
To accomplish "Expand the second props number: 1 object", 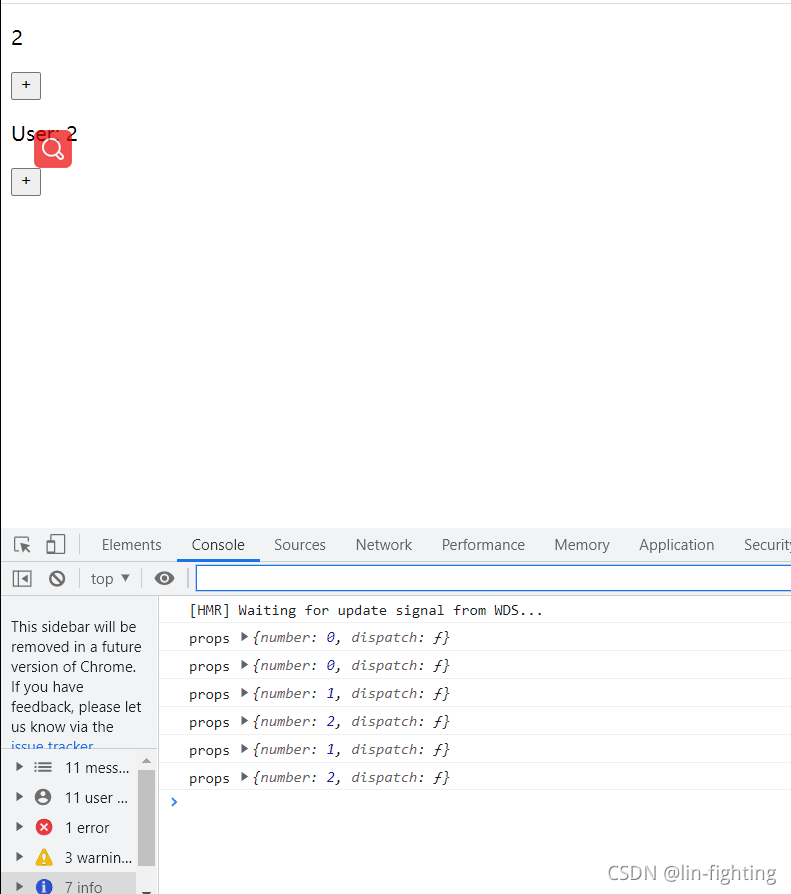I will pyautogui.click(x=244, y=749).
